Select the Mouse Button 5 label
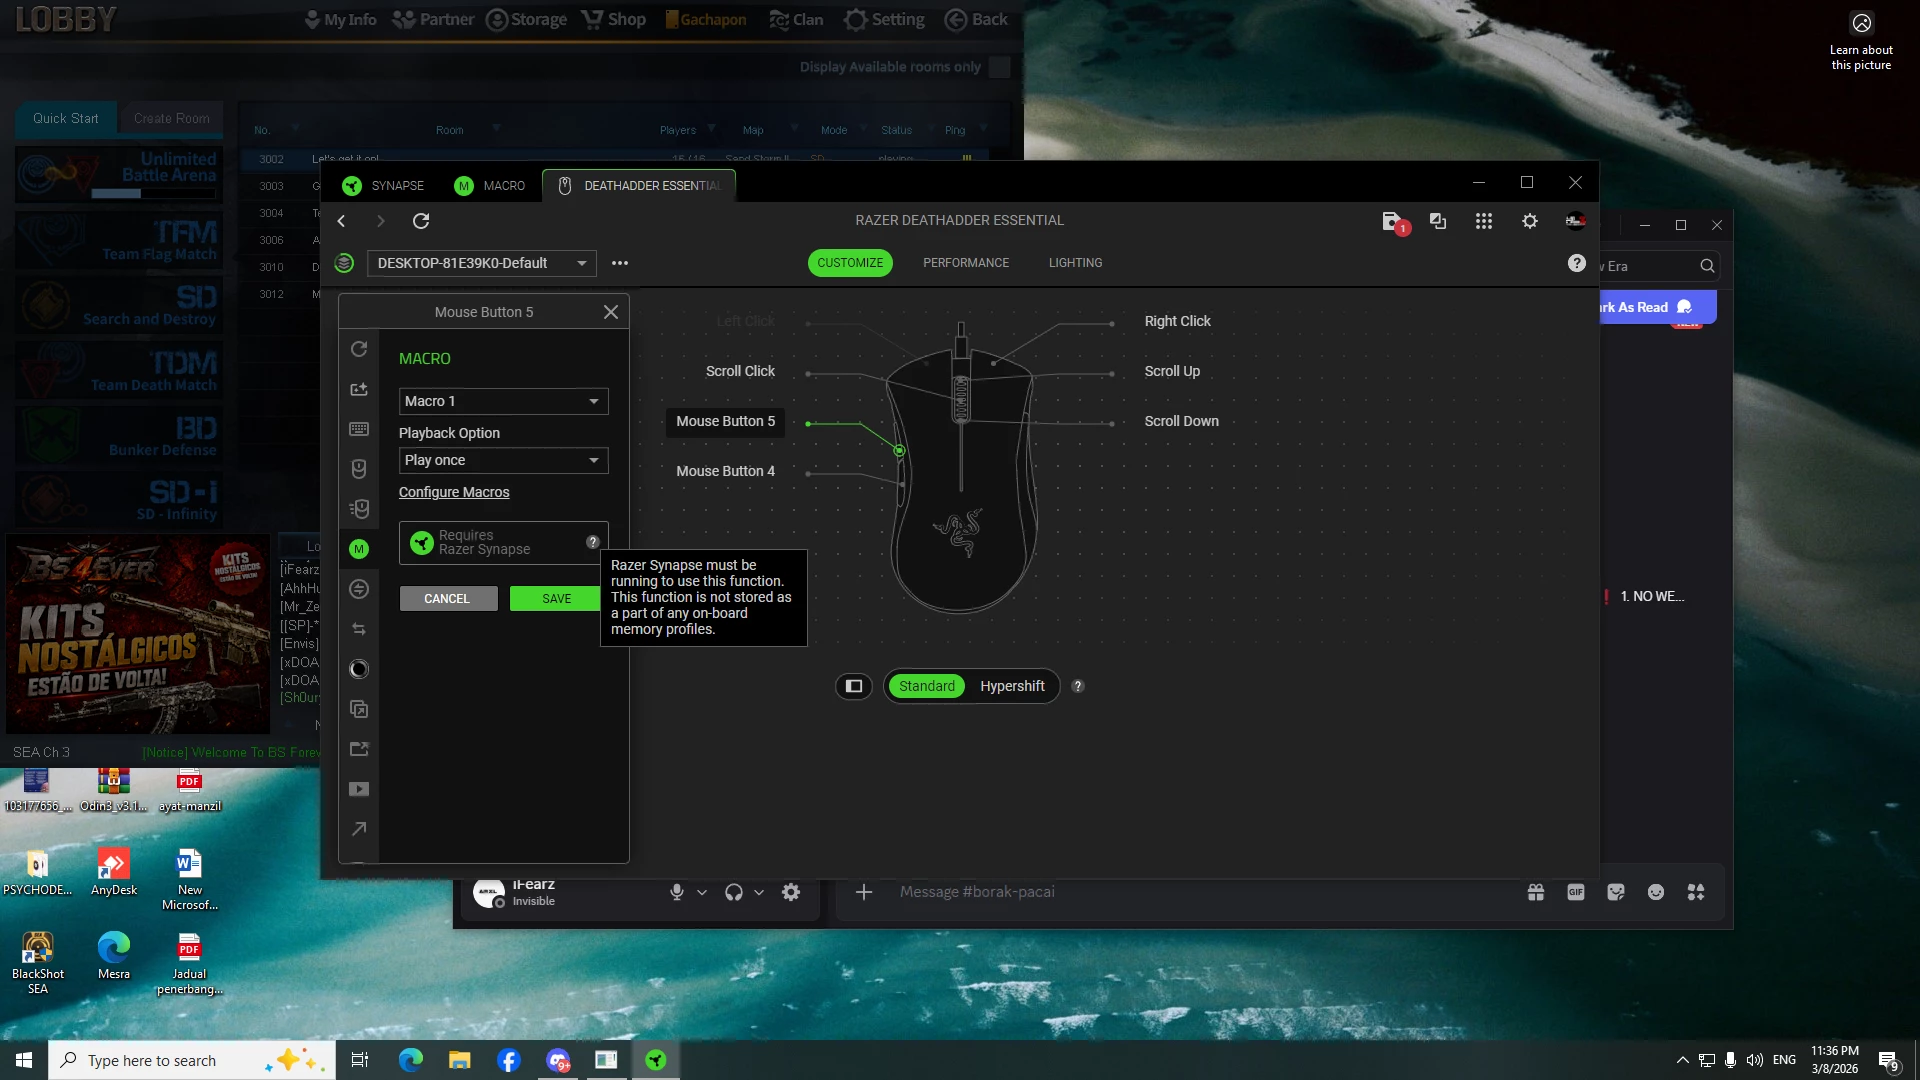Viewport: 1920px width, 1080px height. click(x=725, y=421)
